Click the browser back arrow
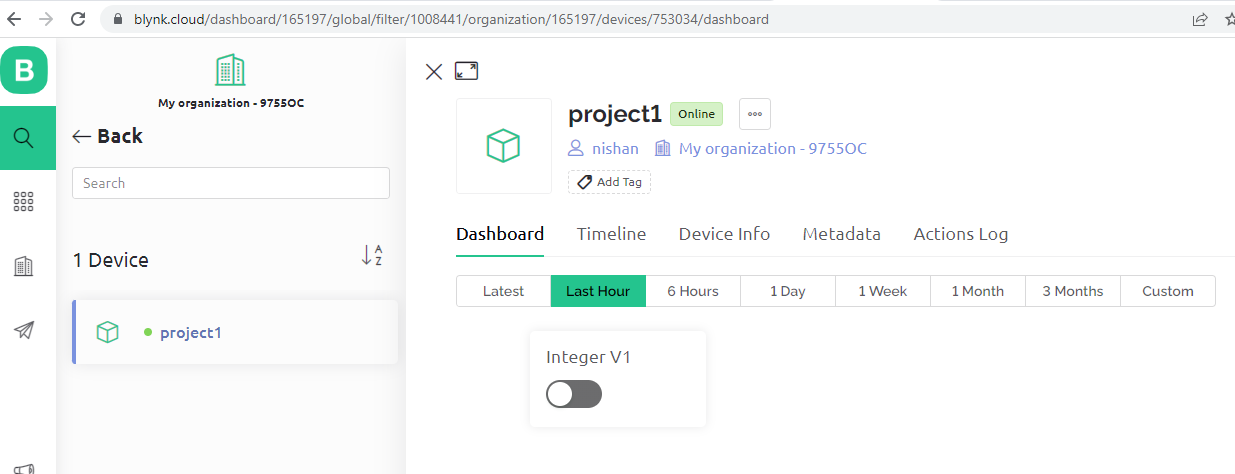This screenshot has height=474, width=1235. 14,19
